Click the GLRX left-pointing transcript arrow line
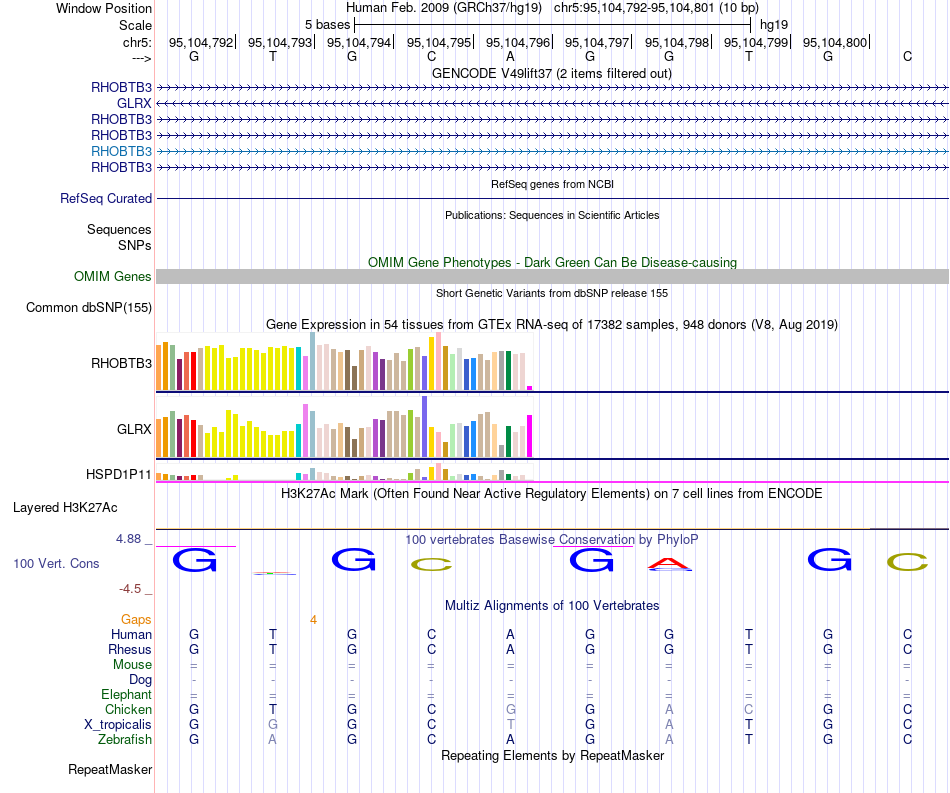This screenshot has height=793, width=950. coord(552,104)
